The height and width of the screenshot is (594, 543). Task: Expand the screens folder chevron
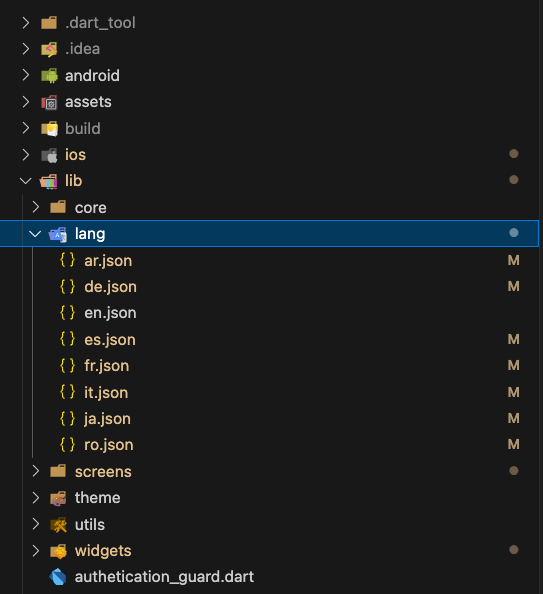[36, 471]
